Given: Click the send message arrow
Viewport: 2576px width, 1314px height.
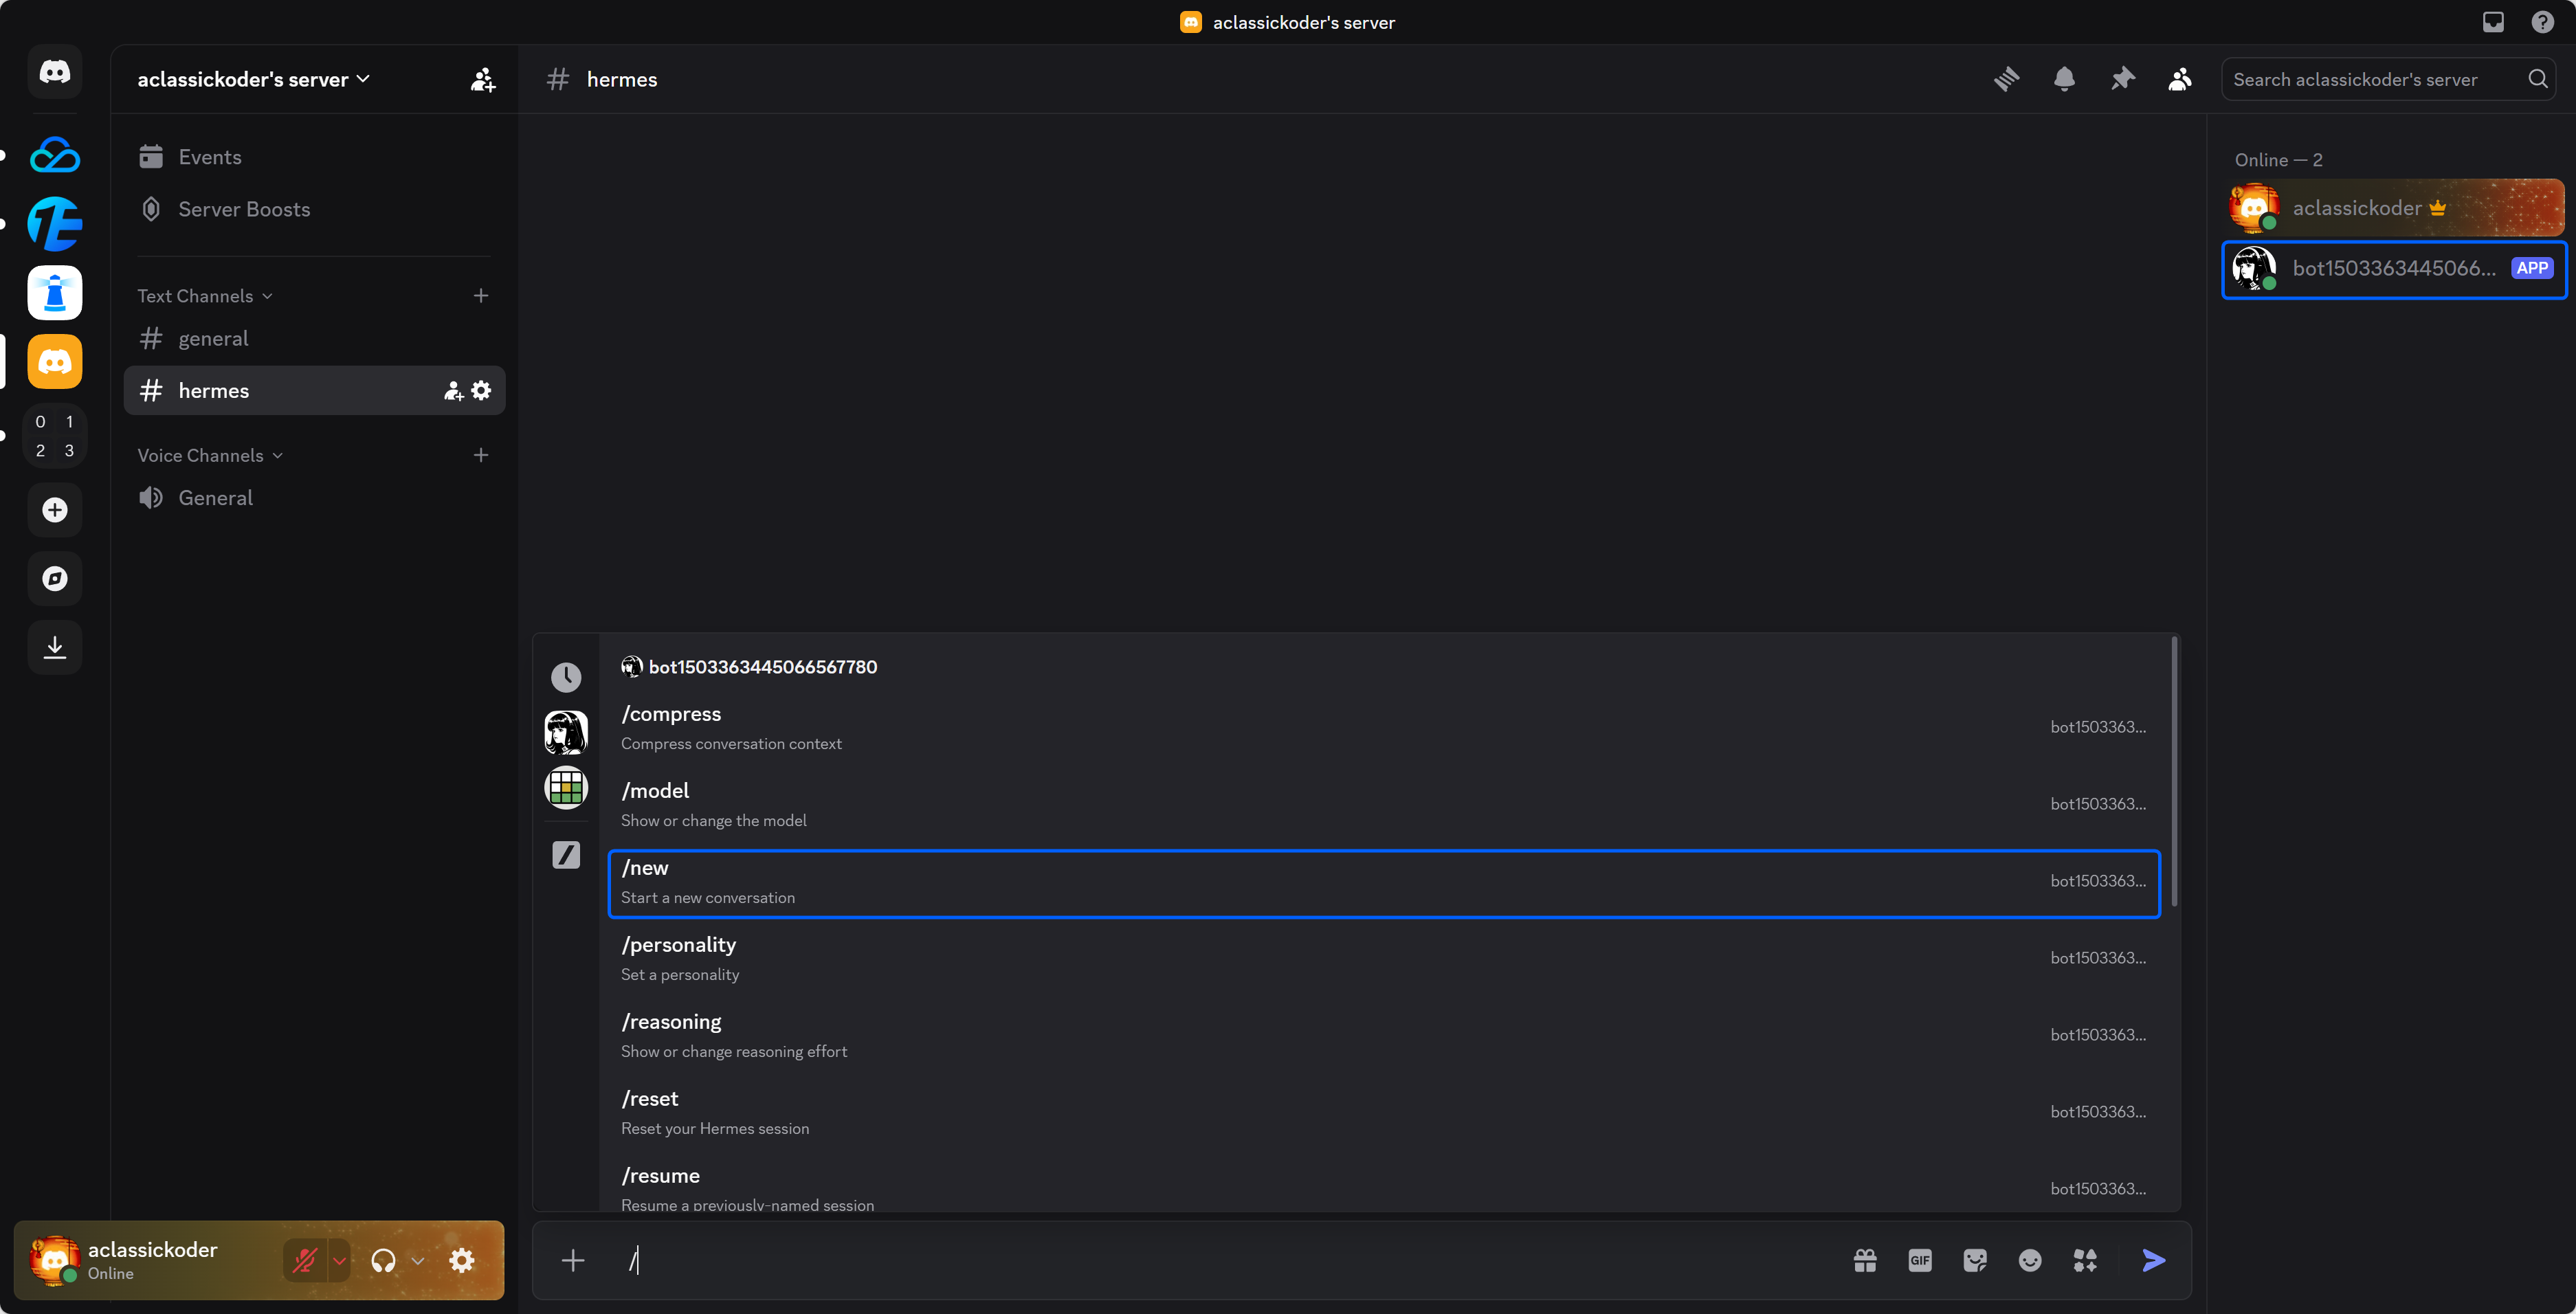Looking at the screenshot, I should point(2154,1260).
